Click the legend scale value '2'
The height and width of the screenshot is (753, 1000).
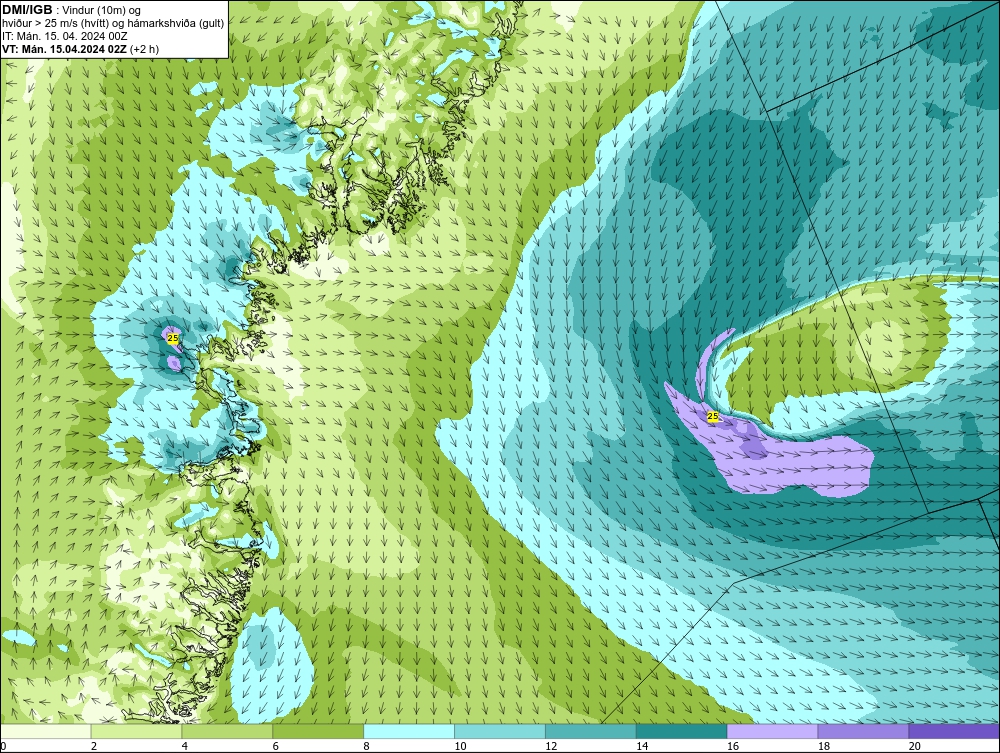(x=94, y=746)
